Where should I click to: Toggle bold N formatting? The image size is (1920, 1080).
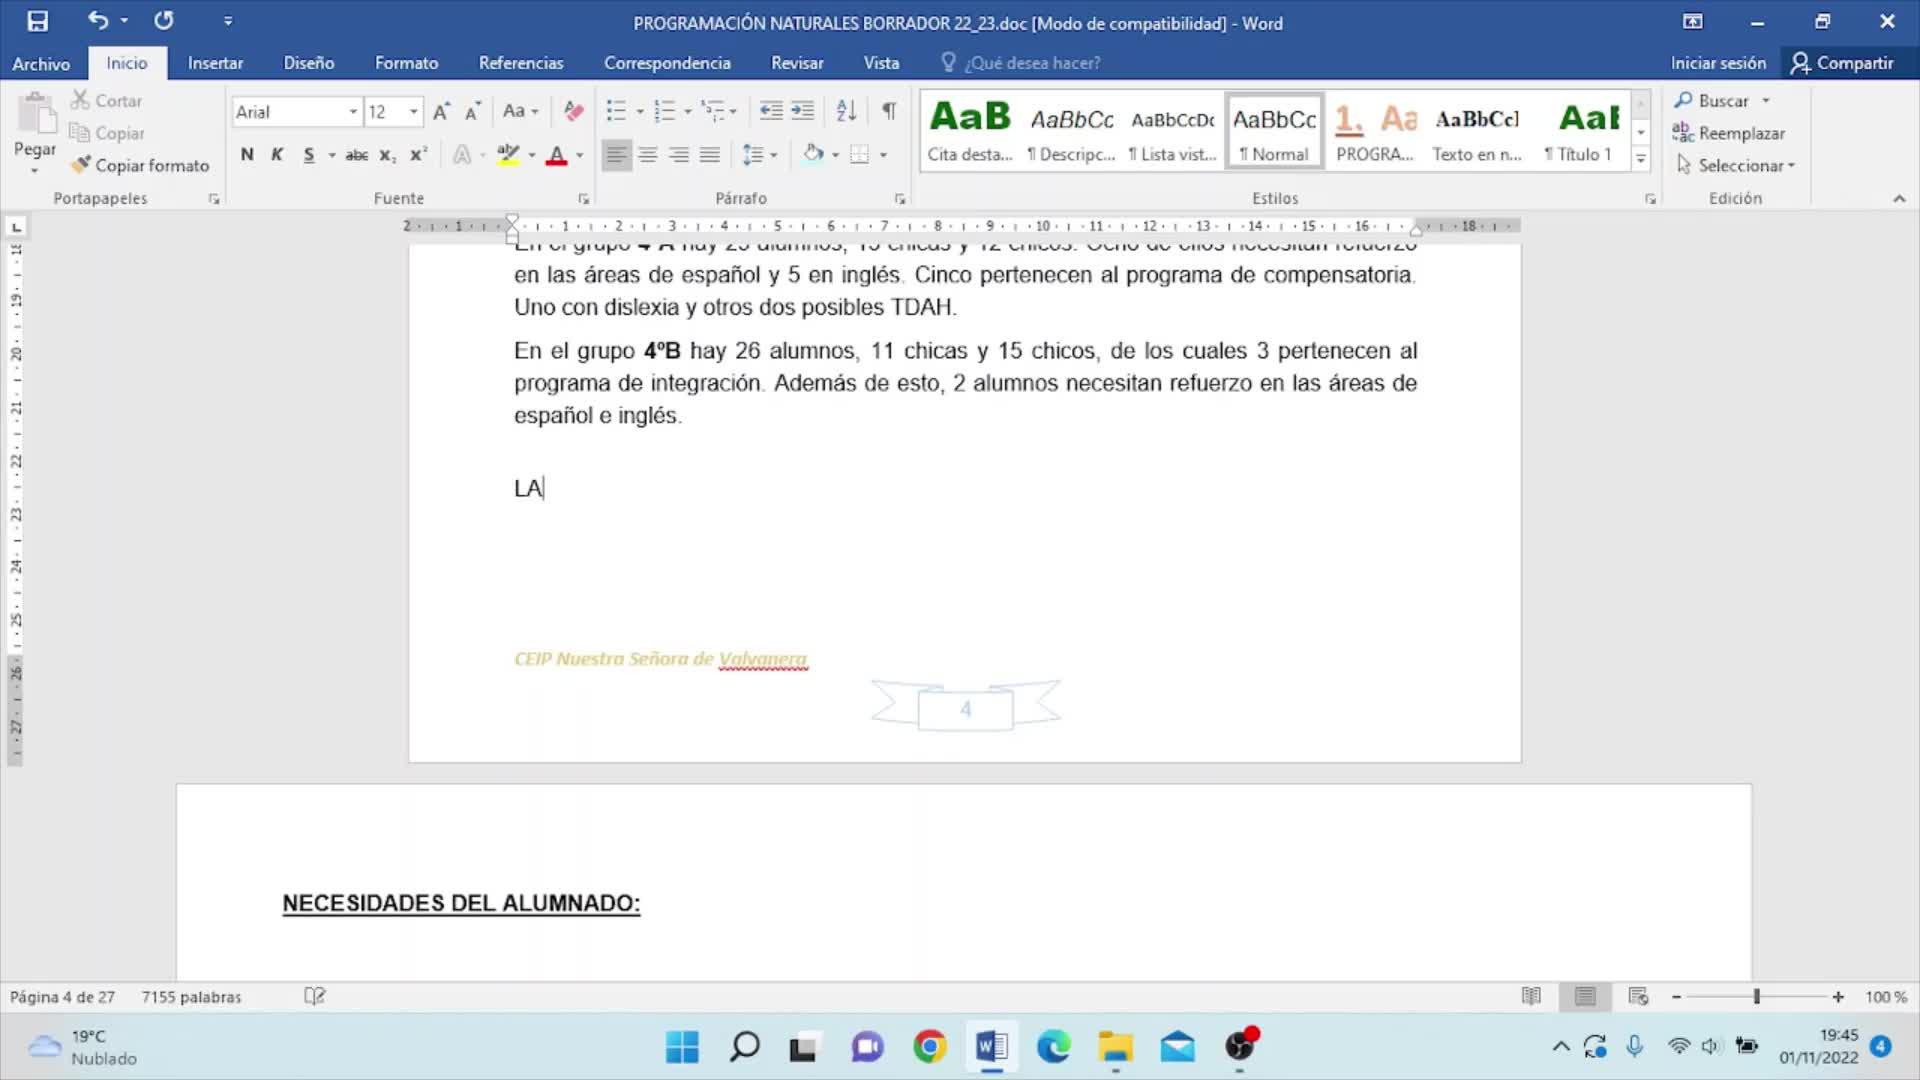(x=247, y=154)
